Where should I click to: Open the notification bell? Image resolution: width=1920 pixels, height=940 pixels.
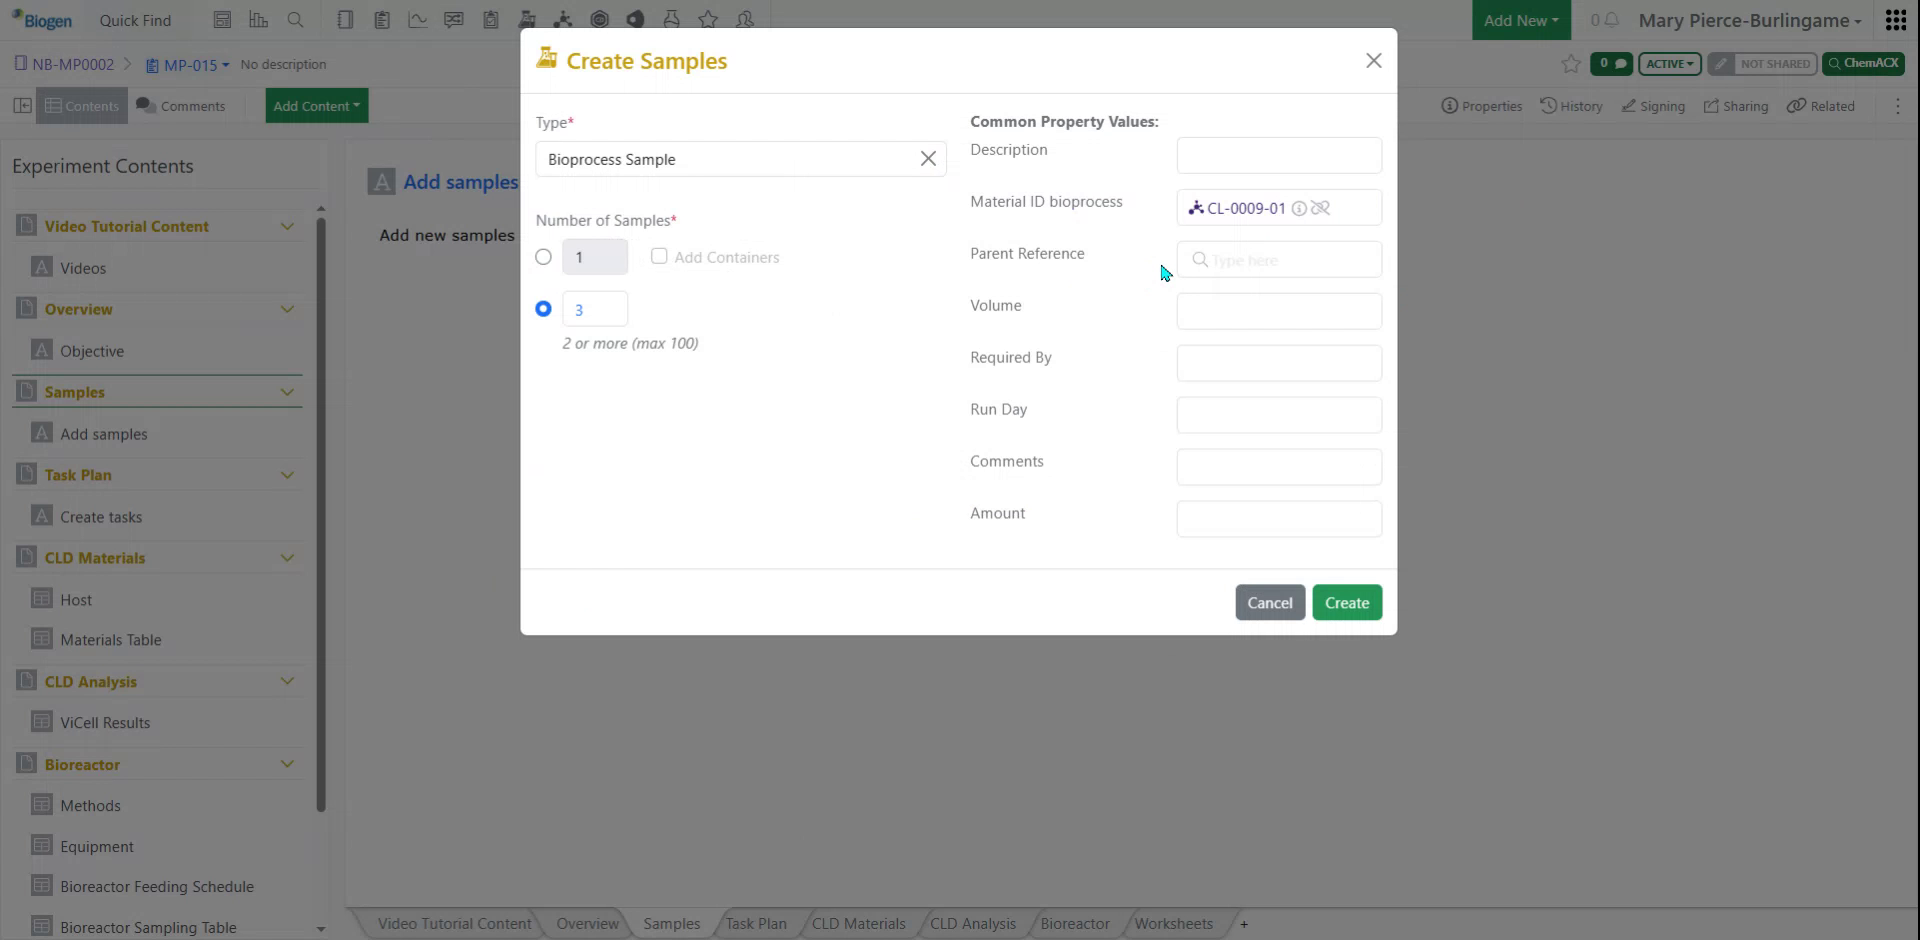[x=1612, y=20]
